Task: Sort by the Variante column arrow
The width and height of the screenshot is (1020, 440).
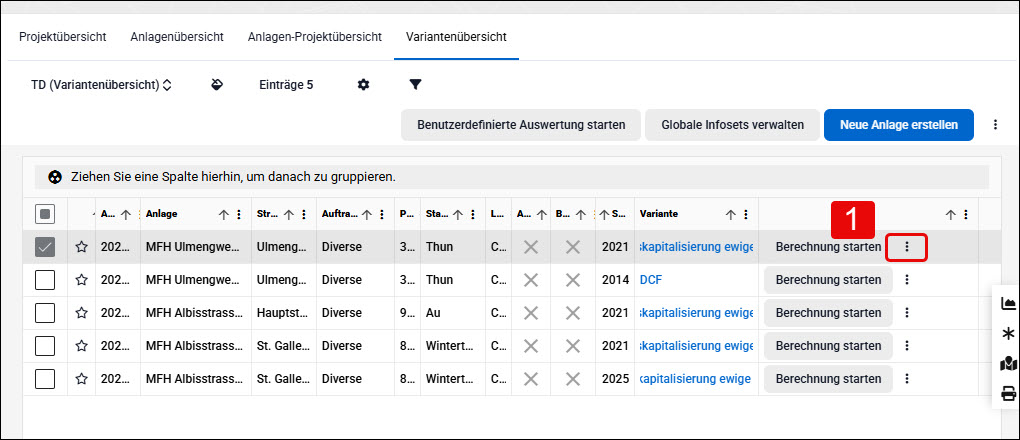Action: tap(731, 214)
